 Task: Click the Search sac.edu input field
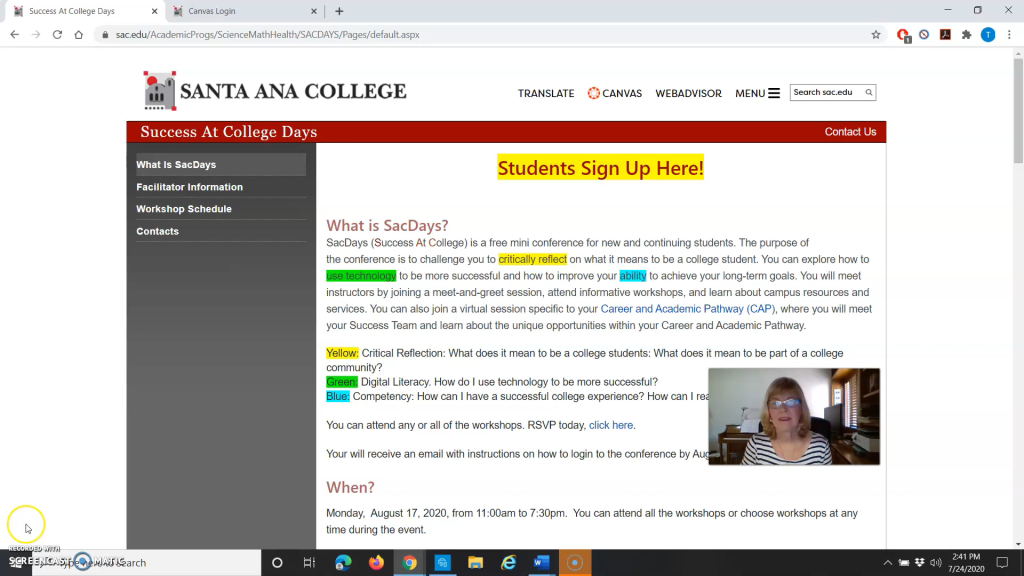[827, 93]
